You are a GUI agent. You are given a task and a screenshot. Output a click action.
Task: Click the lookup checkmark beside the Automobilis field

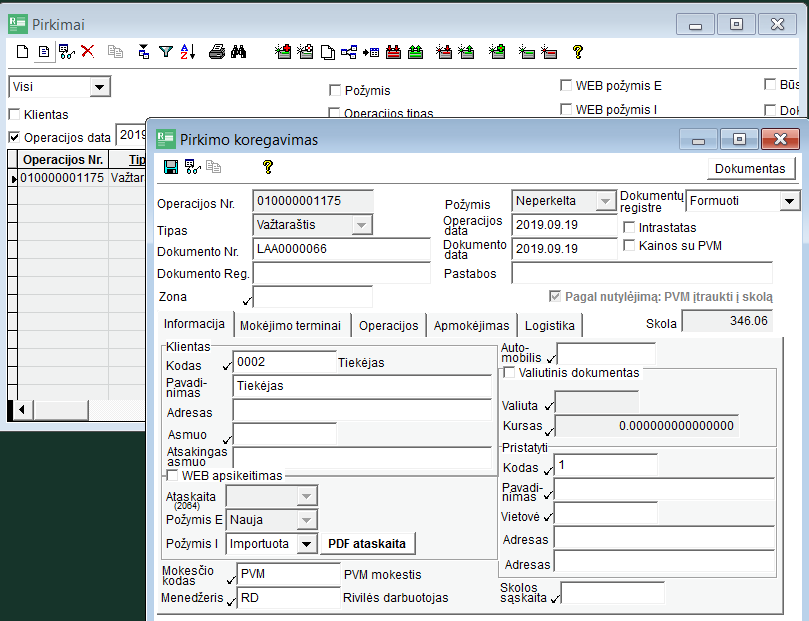[x=552, y=359]
